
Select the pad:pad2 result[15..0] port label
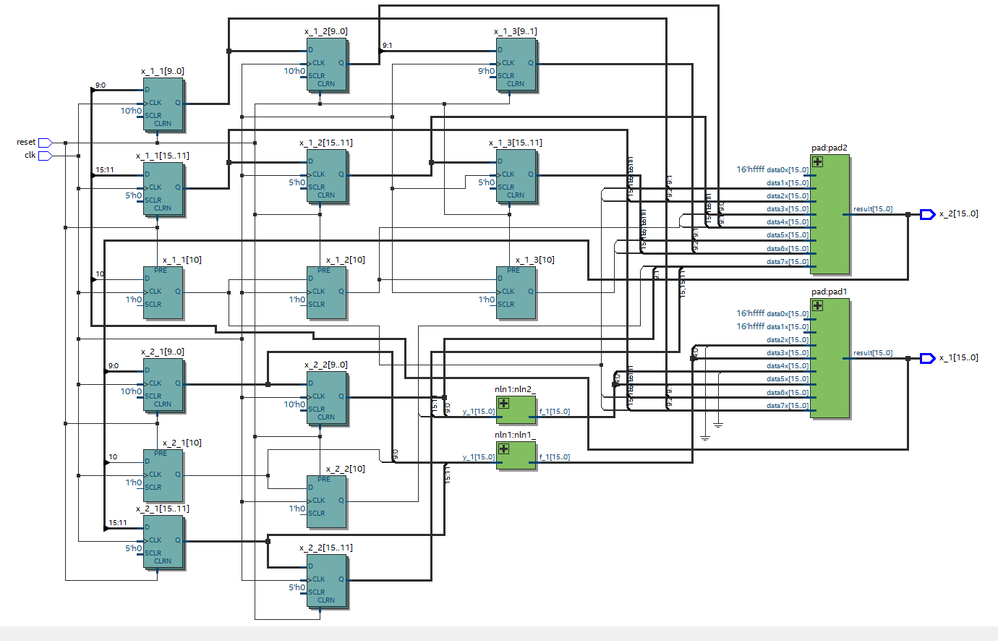(872, 208)
